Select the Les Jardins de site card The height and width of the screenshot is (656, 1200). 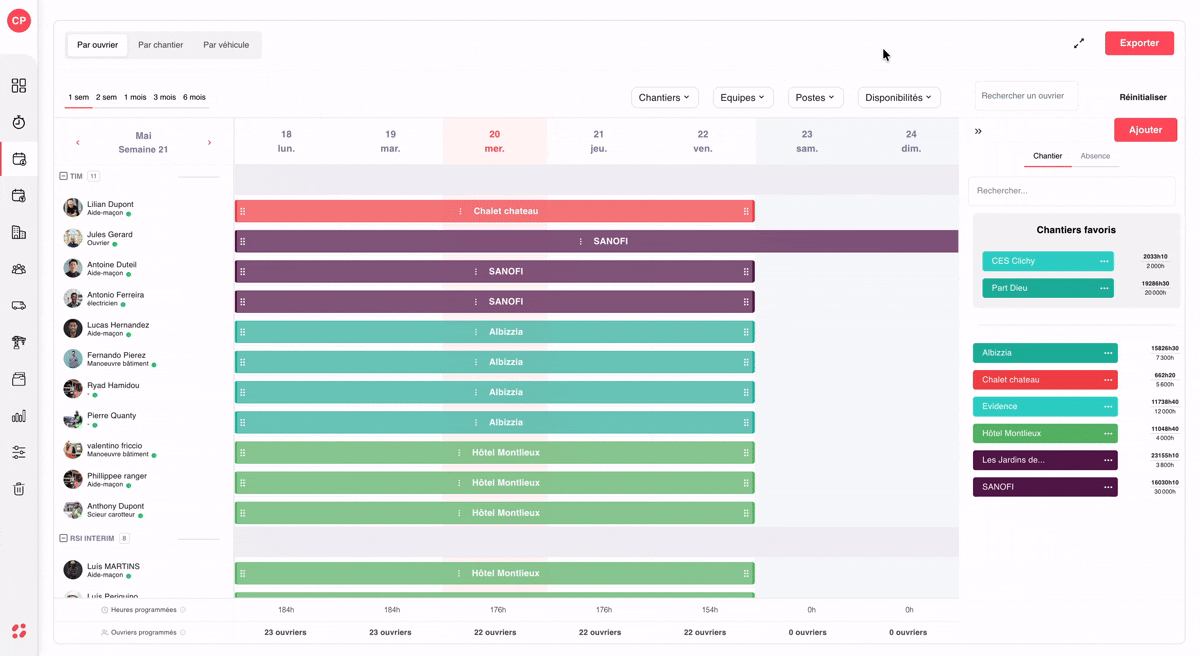pos(1045,460)
